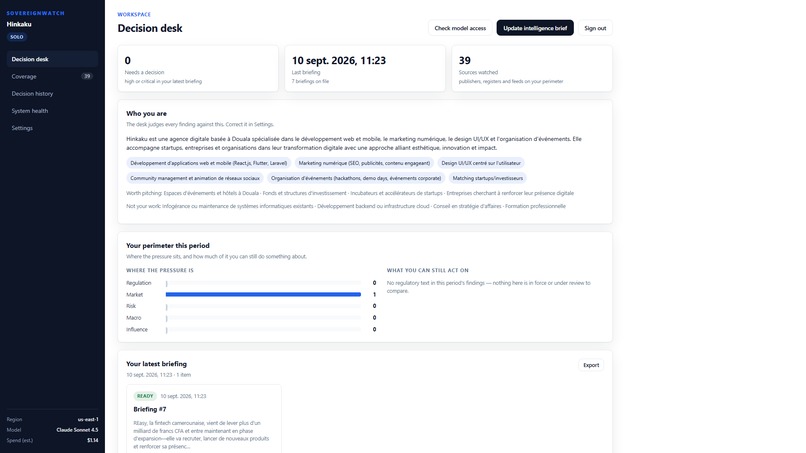Viewport: 806px width, 453px height.
Task: Click the READY status badge
Action: pyautogui.click(x=145, y=396)
